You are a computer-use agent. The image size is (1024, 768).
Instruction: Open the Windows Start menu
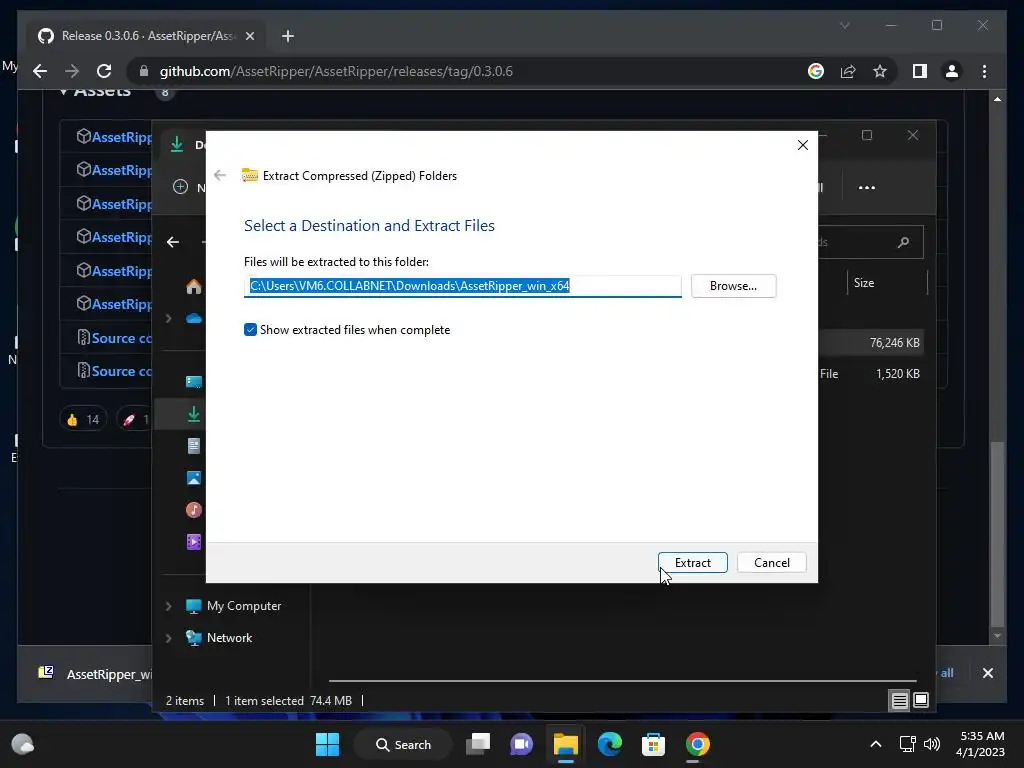[x=327, y=744]
